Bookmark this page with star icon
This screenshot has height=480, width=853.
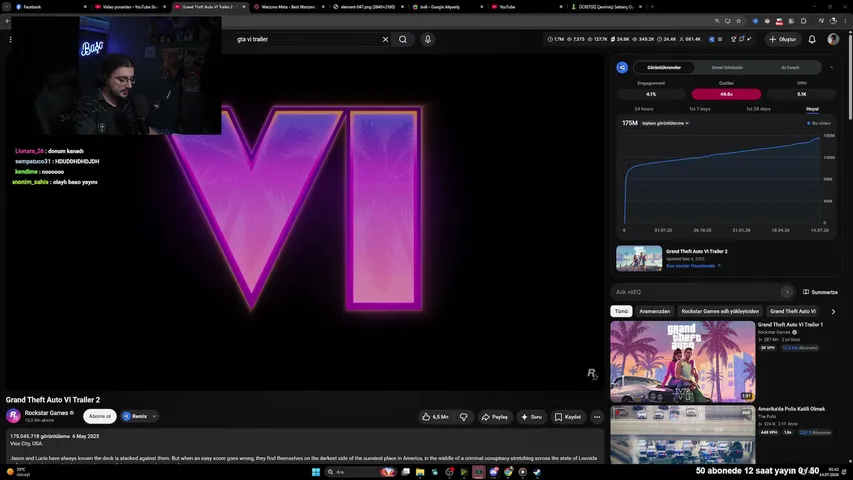coord(738,21)
